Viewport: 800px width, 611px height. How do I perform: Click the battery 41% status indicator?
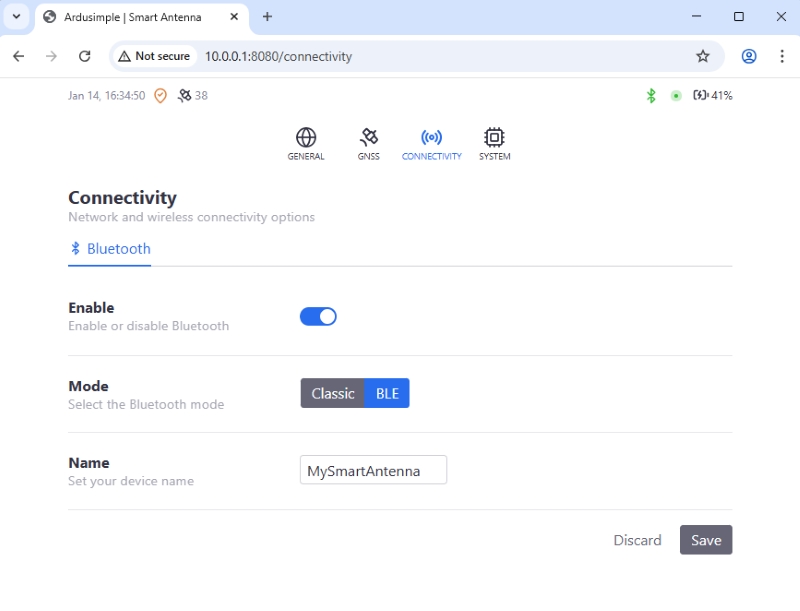click(712, 96)
